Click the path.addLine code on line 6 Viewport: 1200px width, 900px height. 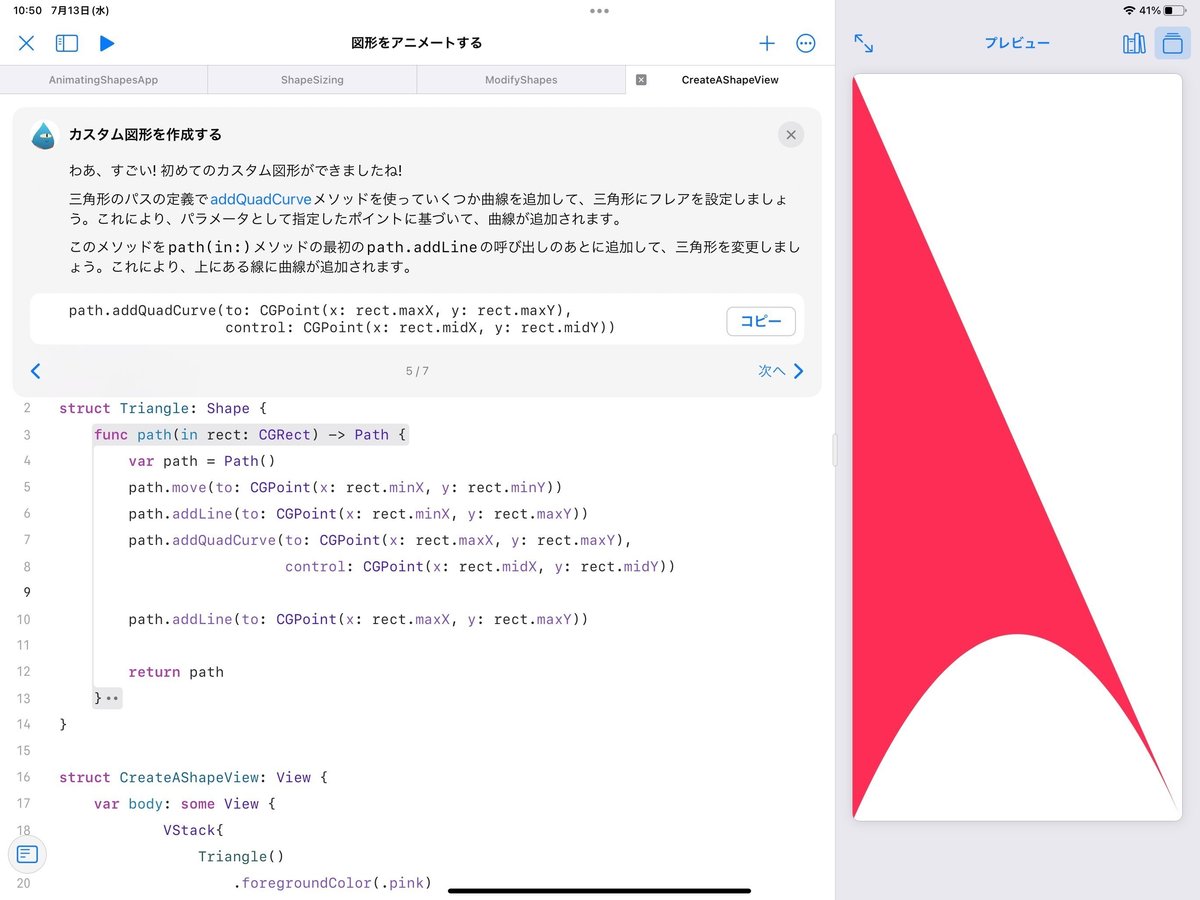358,513
